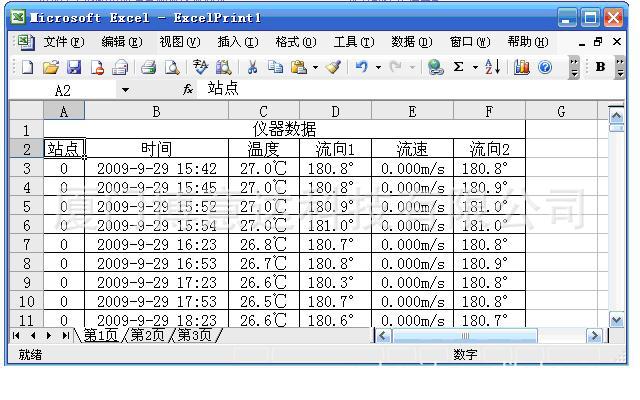
Task: Click the vertical scrollbar down arrow
Action: pos(616,320)
